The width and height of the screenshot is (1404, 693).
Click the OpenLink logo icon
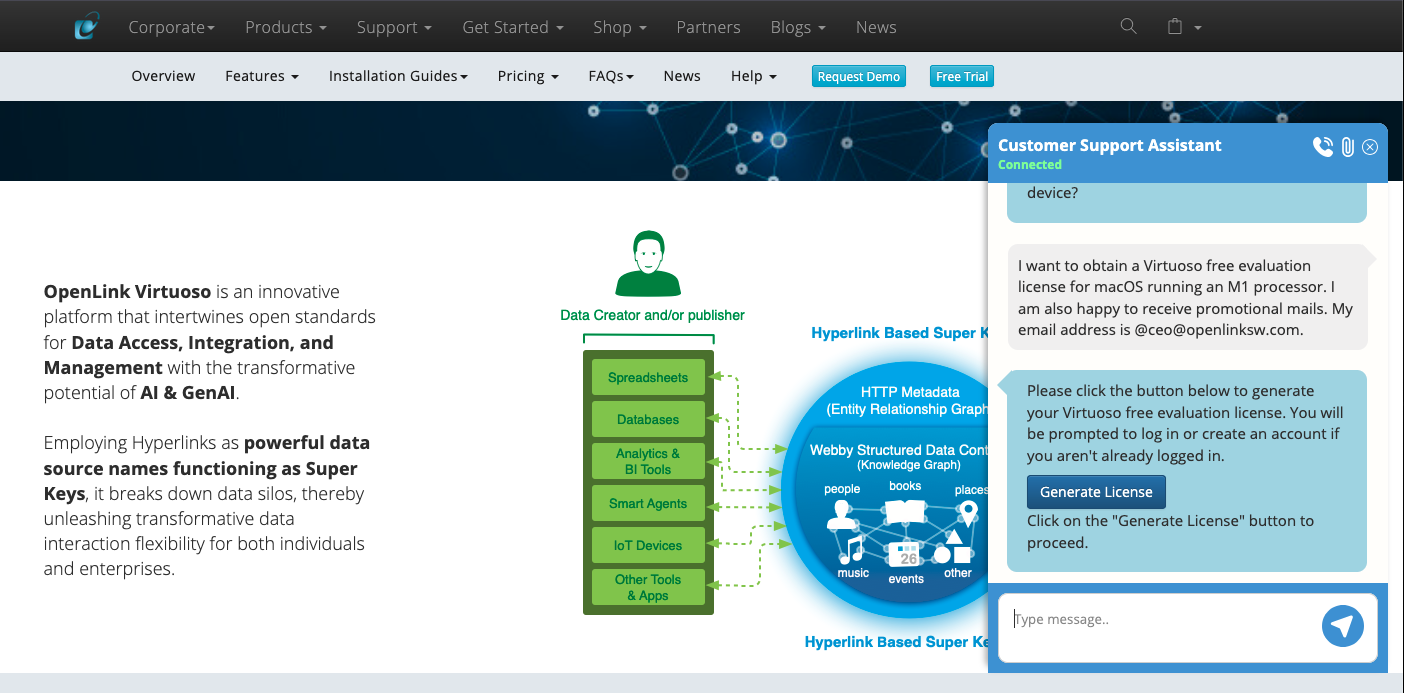tap(88, 26)
